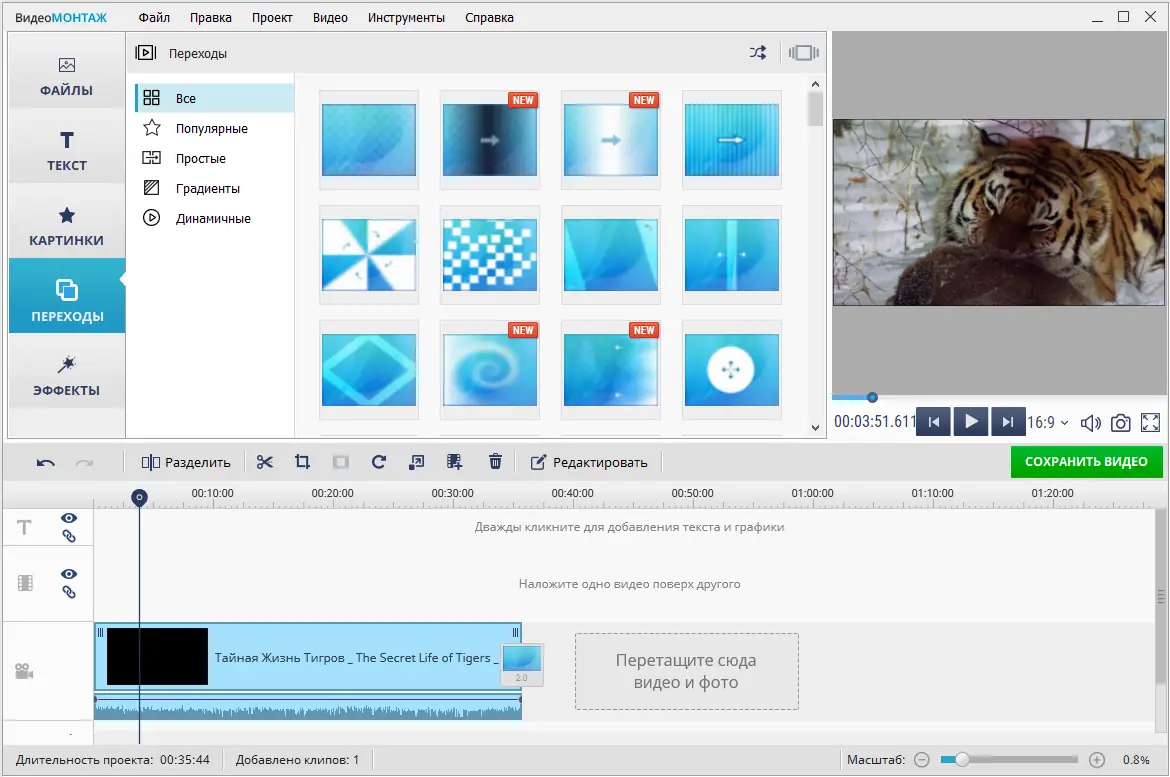
Task: Select the circle expand transition
Action: click(731, 369)
